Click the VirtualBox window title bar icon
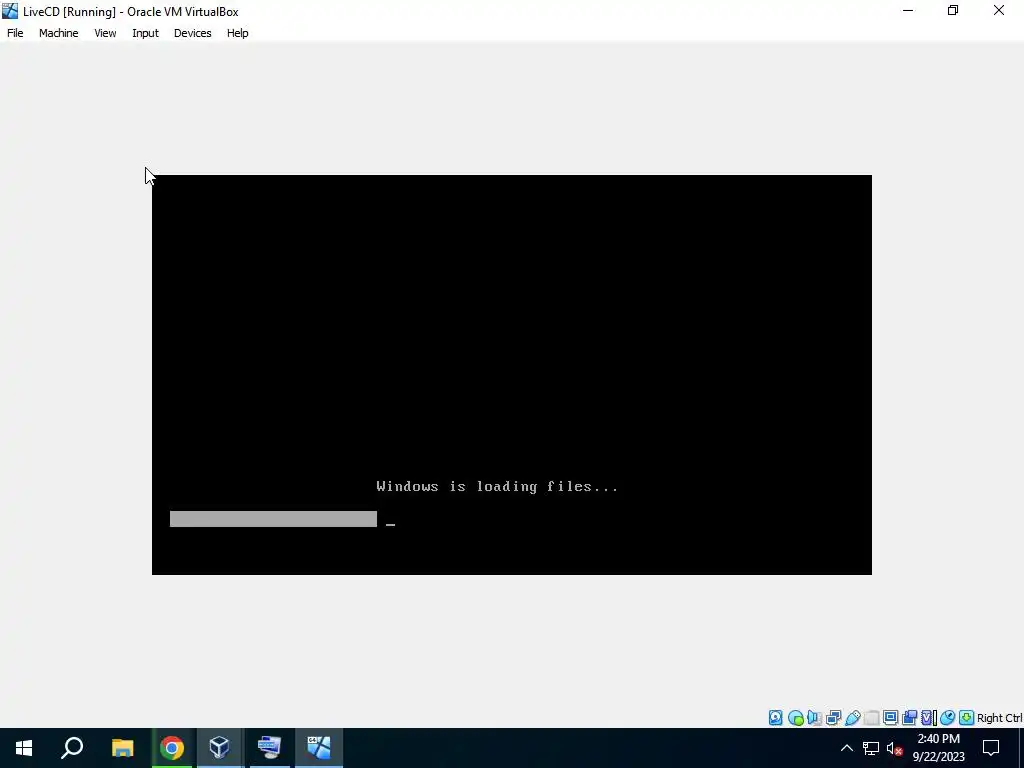Screen dimensions: 1024x768 (x=10, y=11)
